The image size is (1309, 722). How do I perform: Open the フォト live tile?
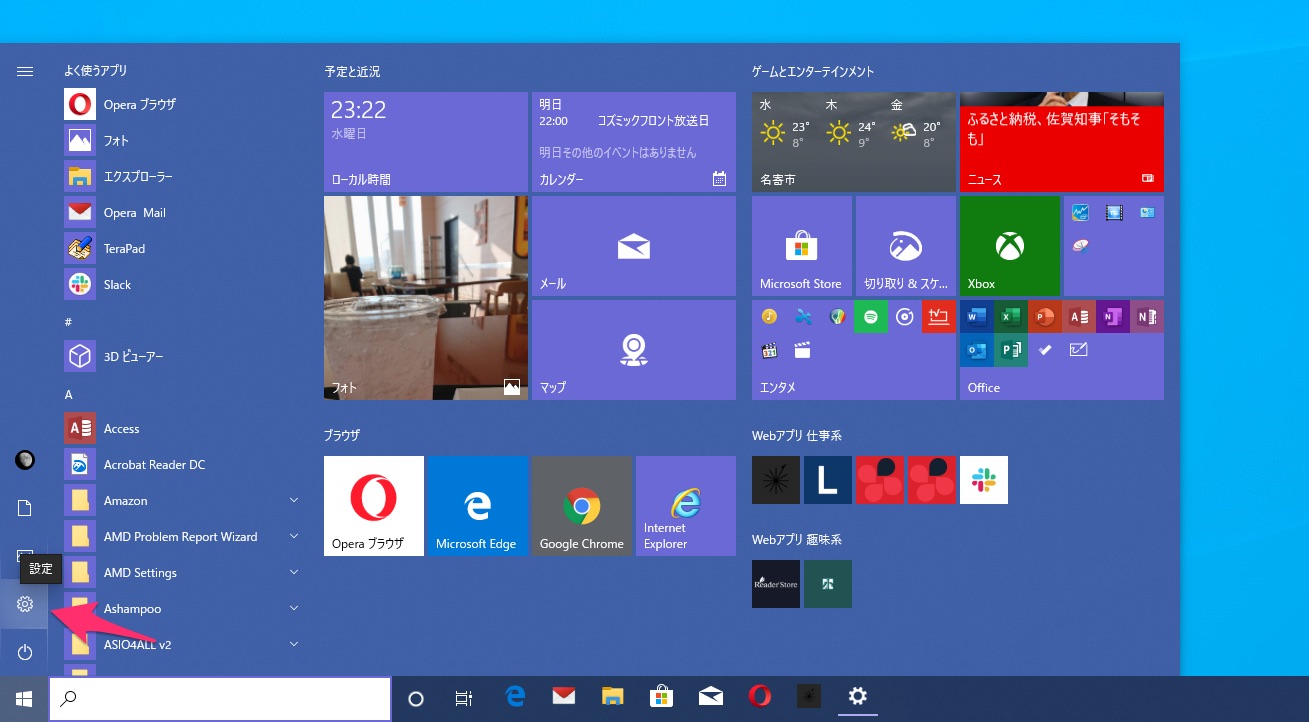426,298
